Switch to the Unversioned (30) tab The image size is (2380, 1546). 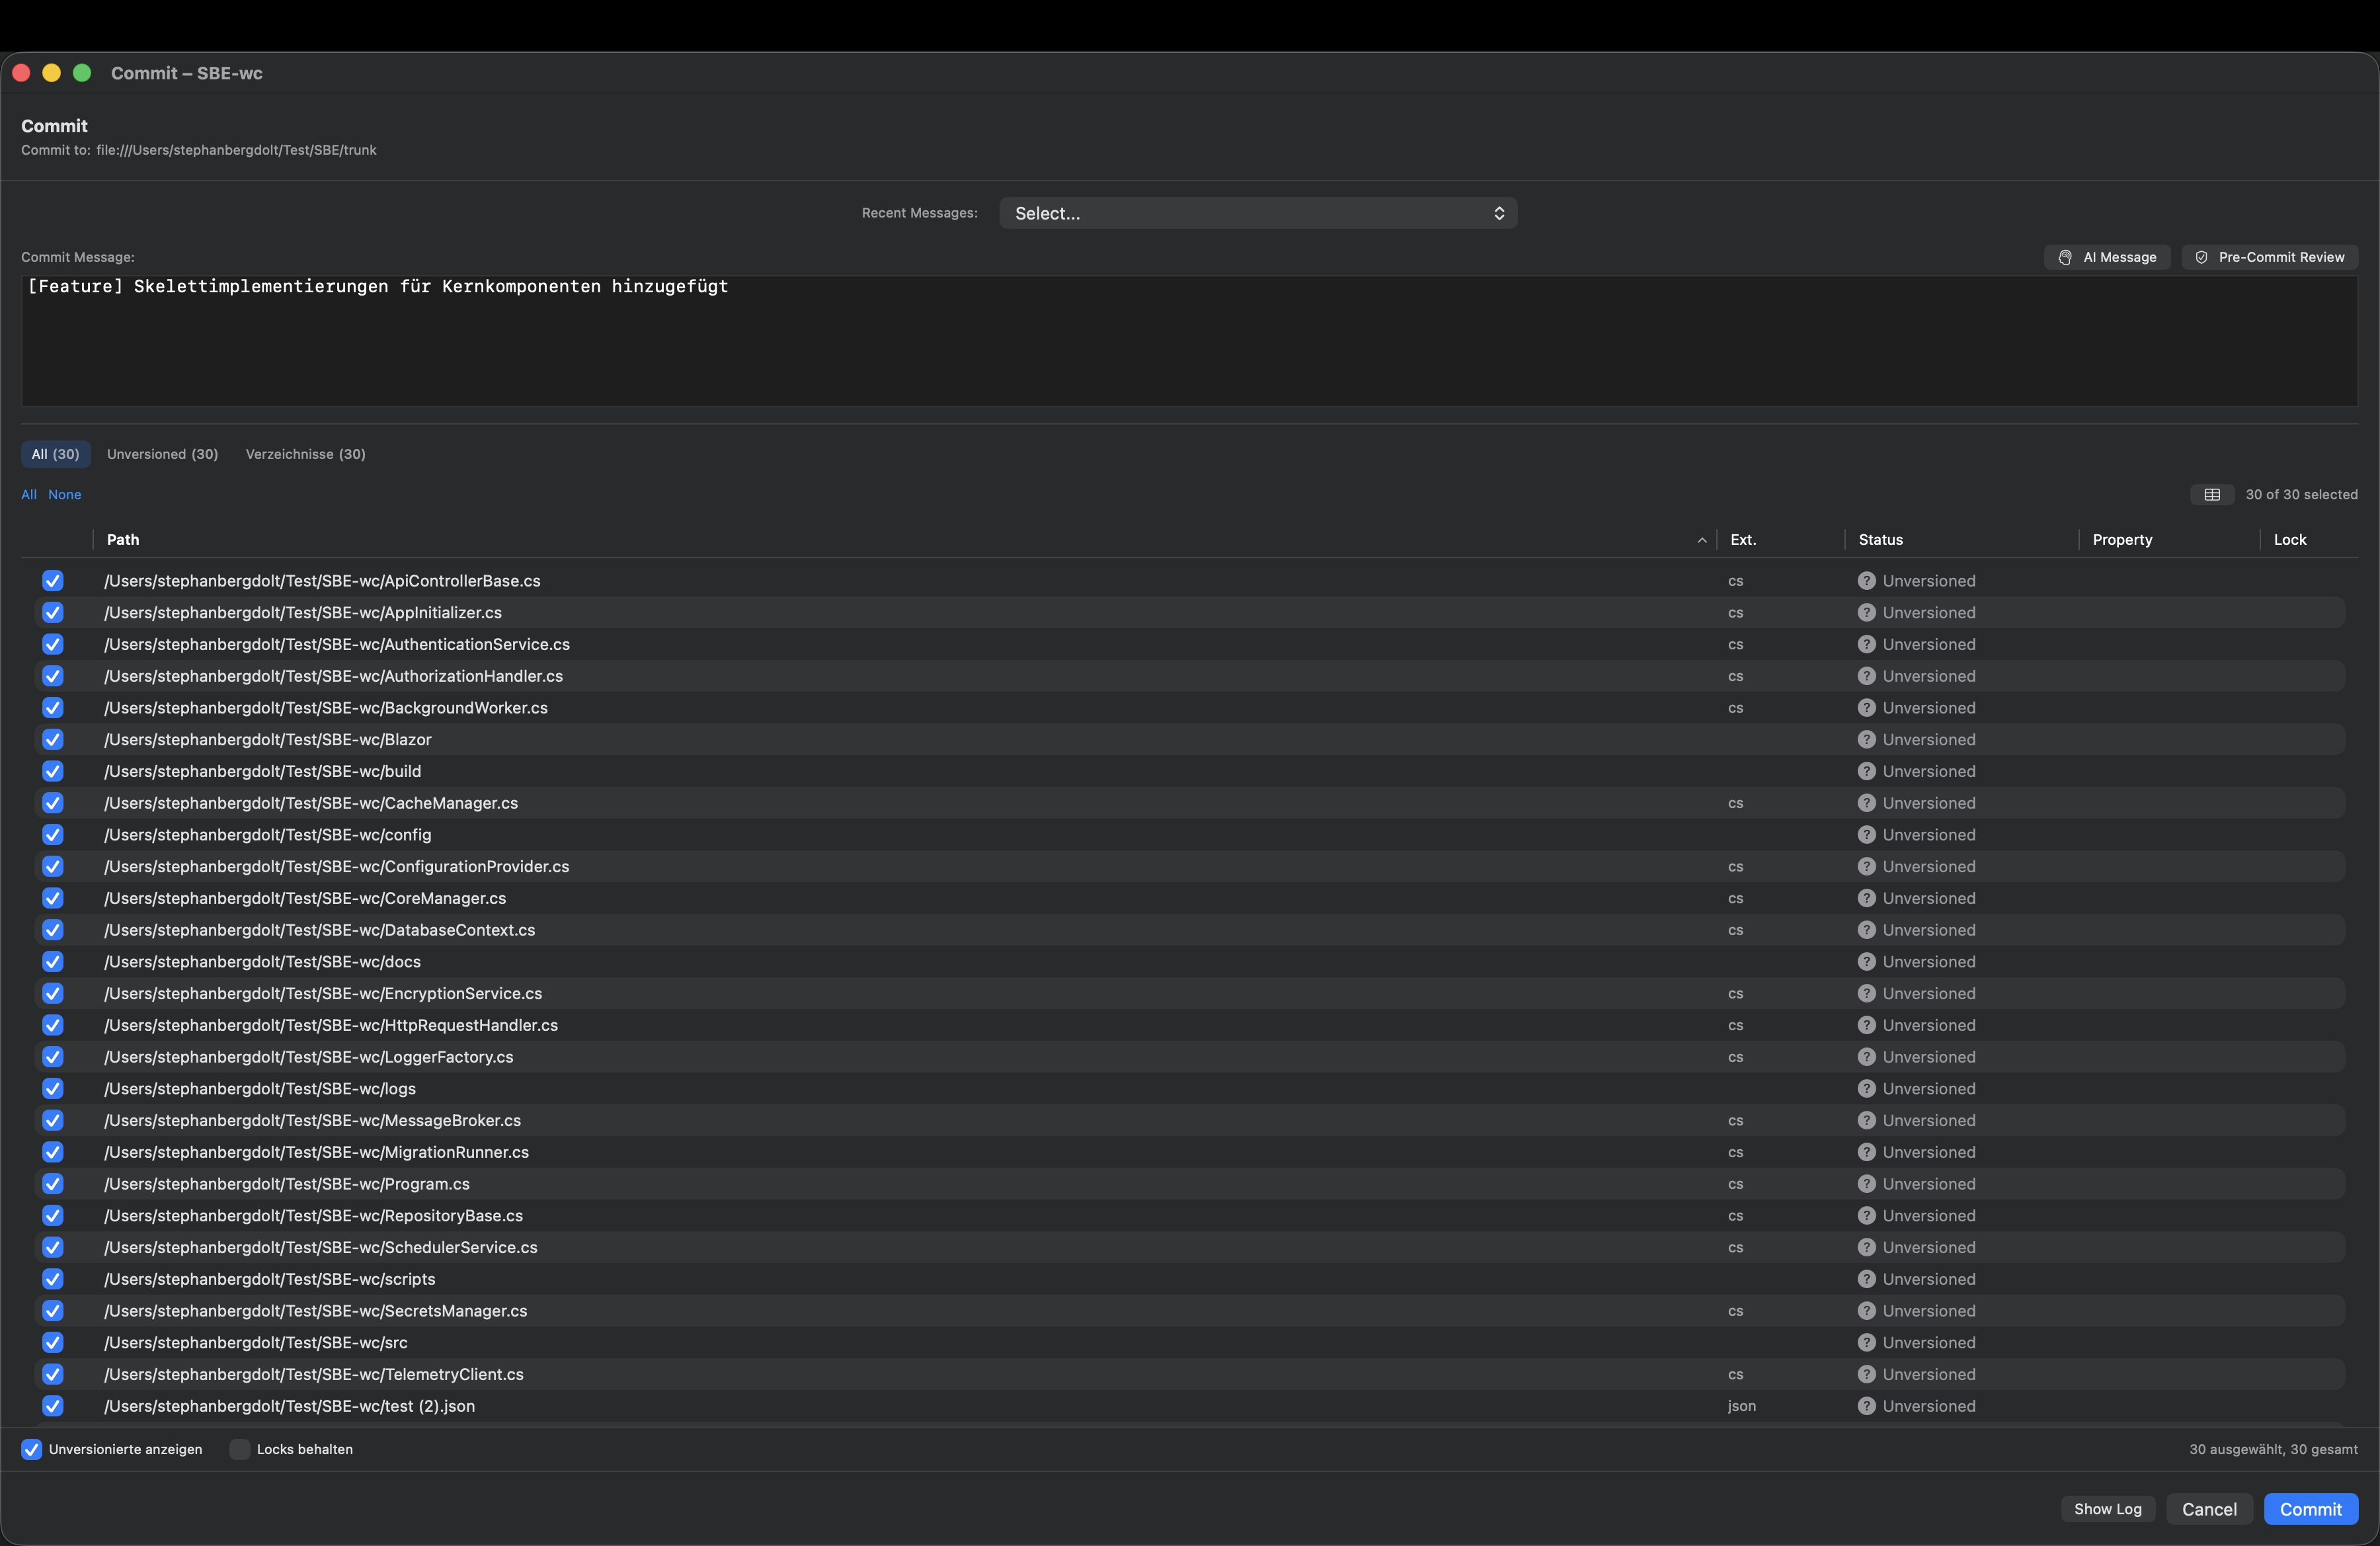click(x=162, y=453)
